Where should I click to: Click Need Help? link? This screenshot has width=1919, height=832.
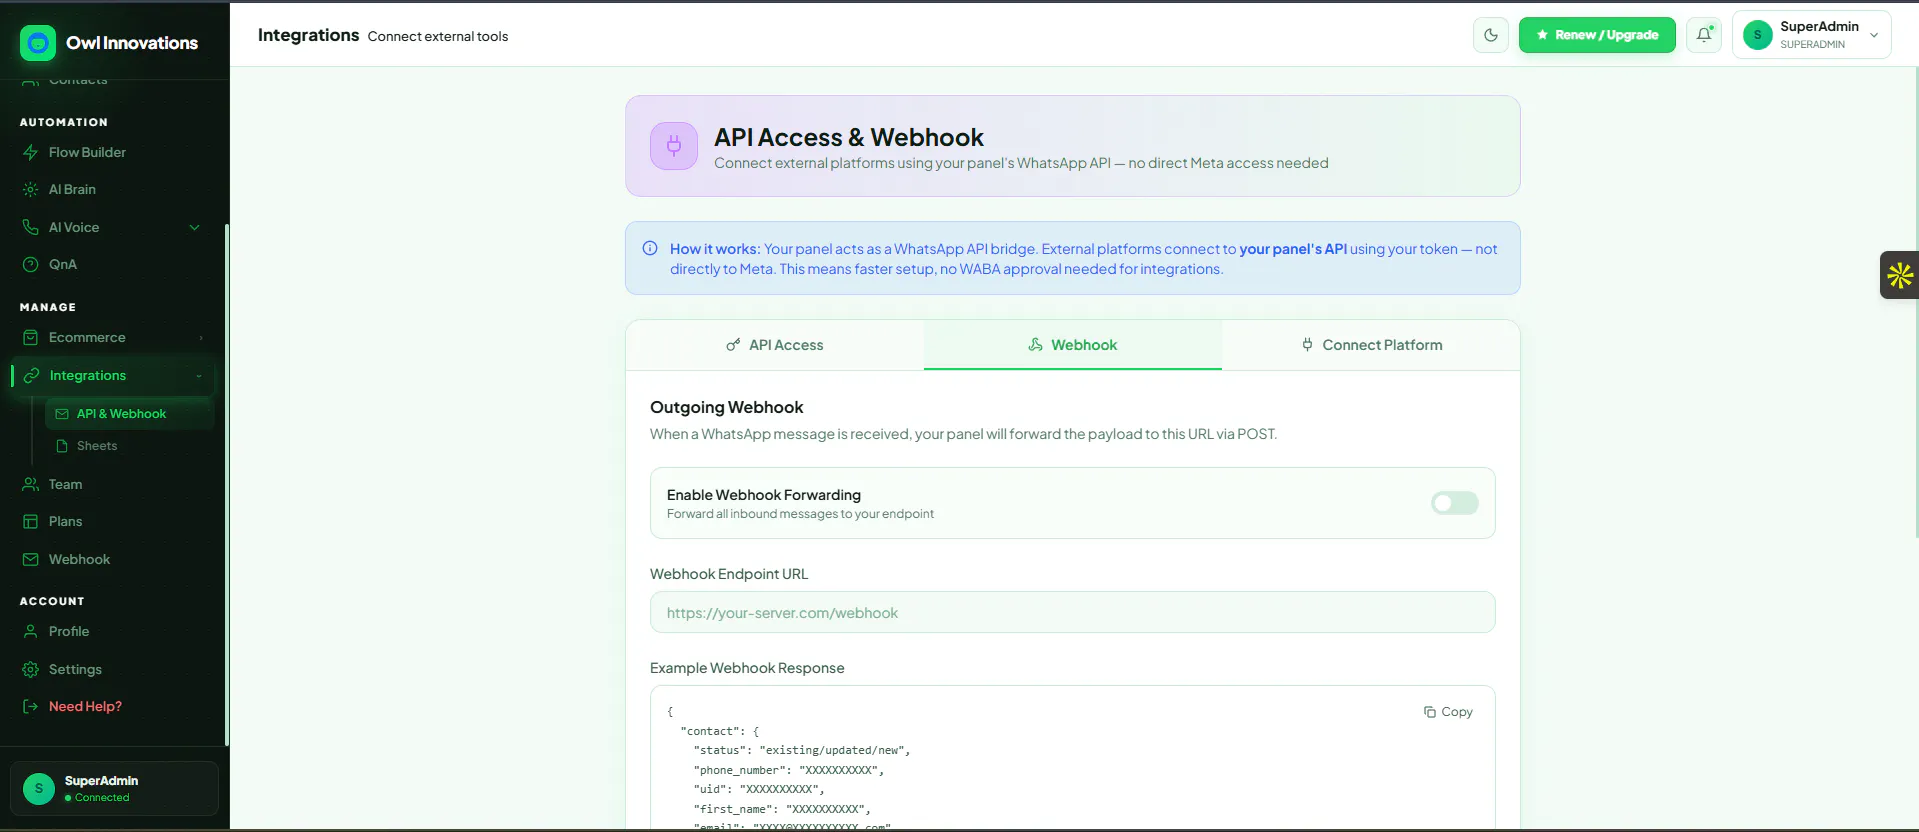click(85, 706)
